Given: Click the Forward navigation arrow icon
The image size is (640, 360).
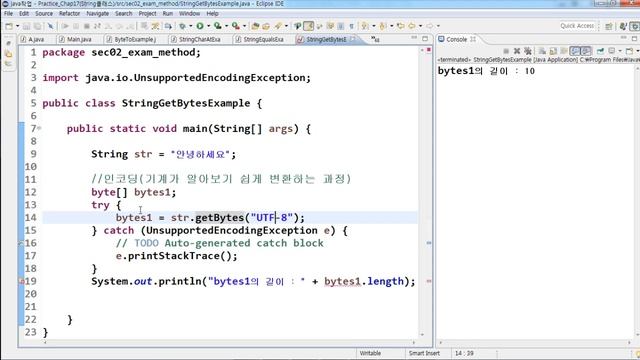Looking at the screenshot, I should pos(429,26).
